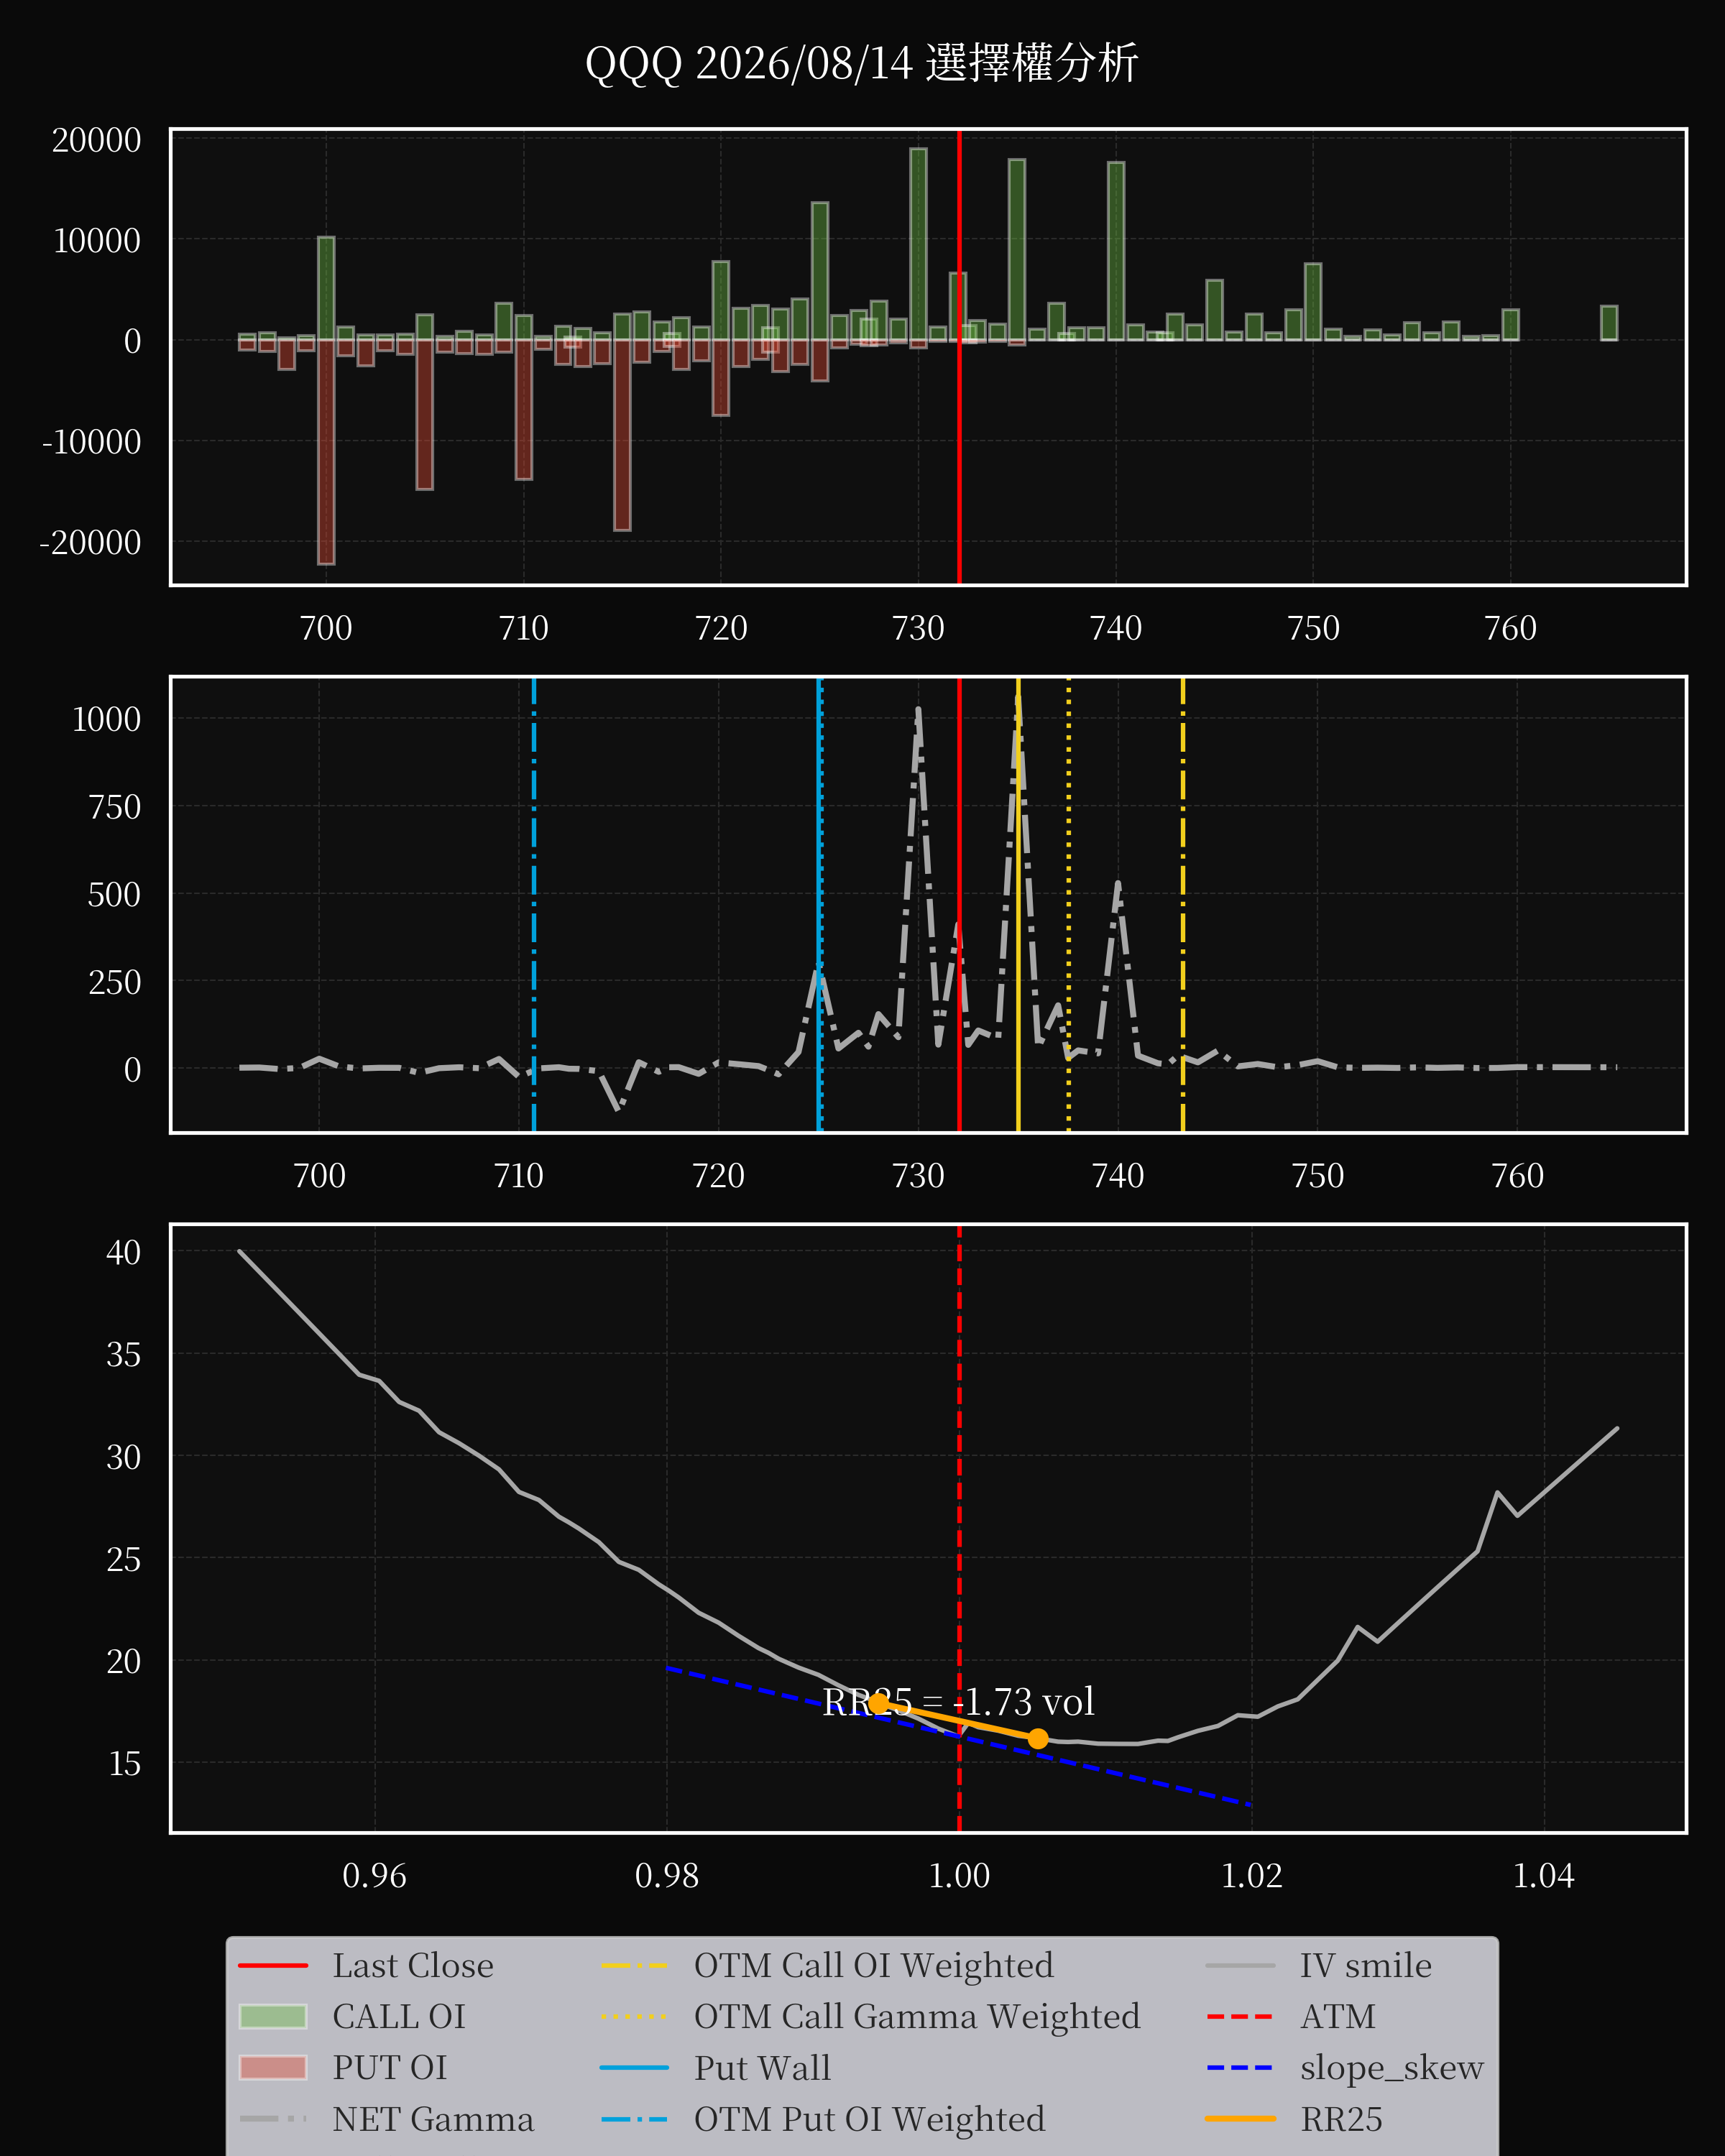Click the 0.98 x-axis label in IV chart

(667, 1875)
